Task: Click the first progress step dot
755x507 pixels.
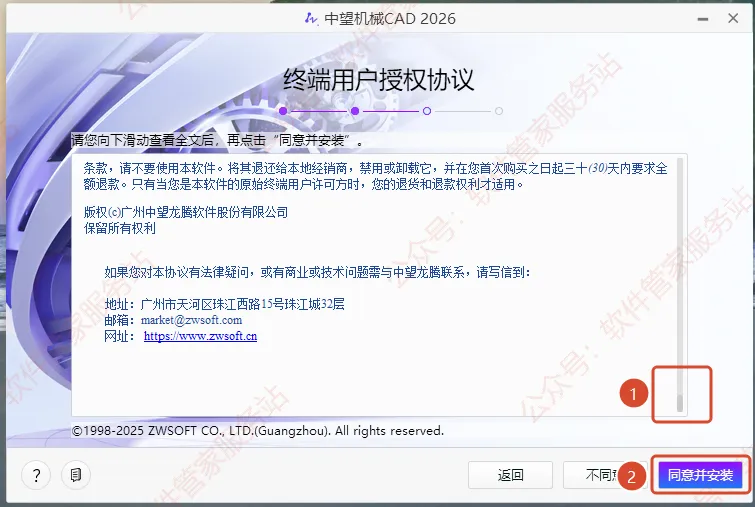Action: point(283,111)
